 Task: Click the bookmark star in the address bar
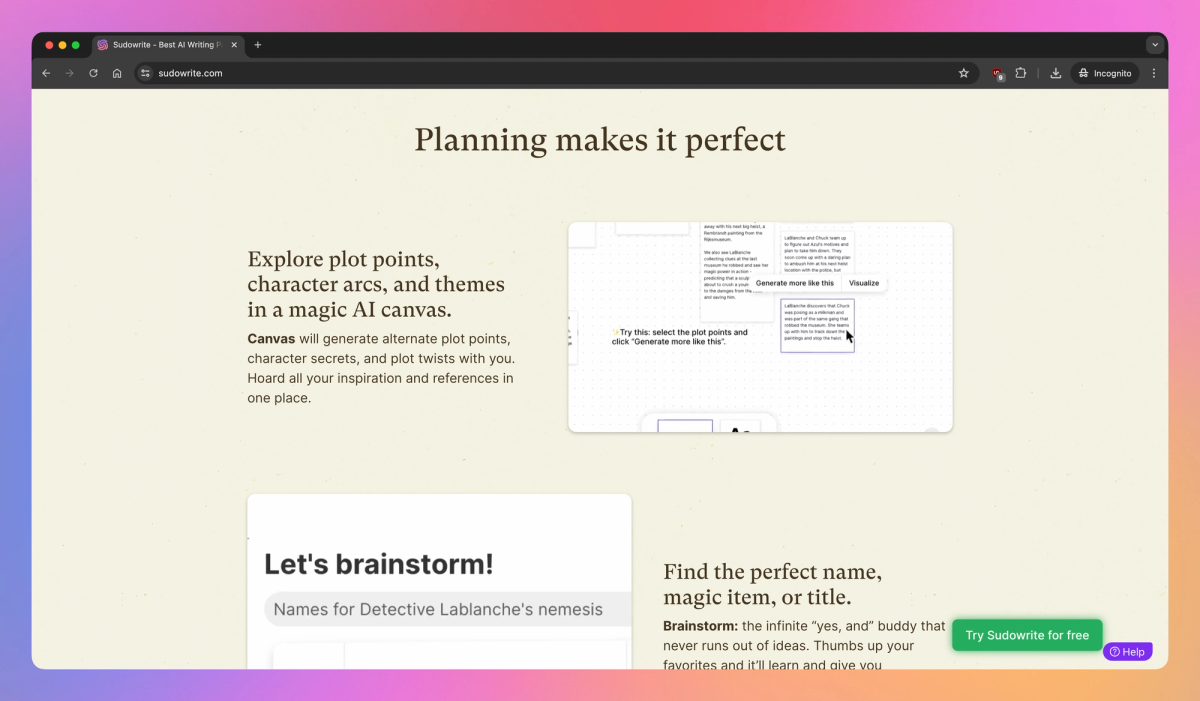click(x=963, y=73)
